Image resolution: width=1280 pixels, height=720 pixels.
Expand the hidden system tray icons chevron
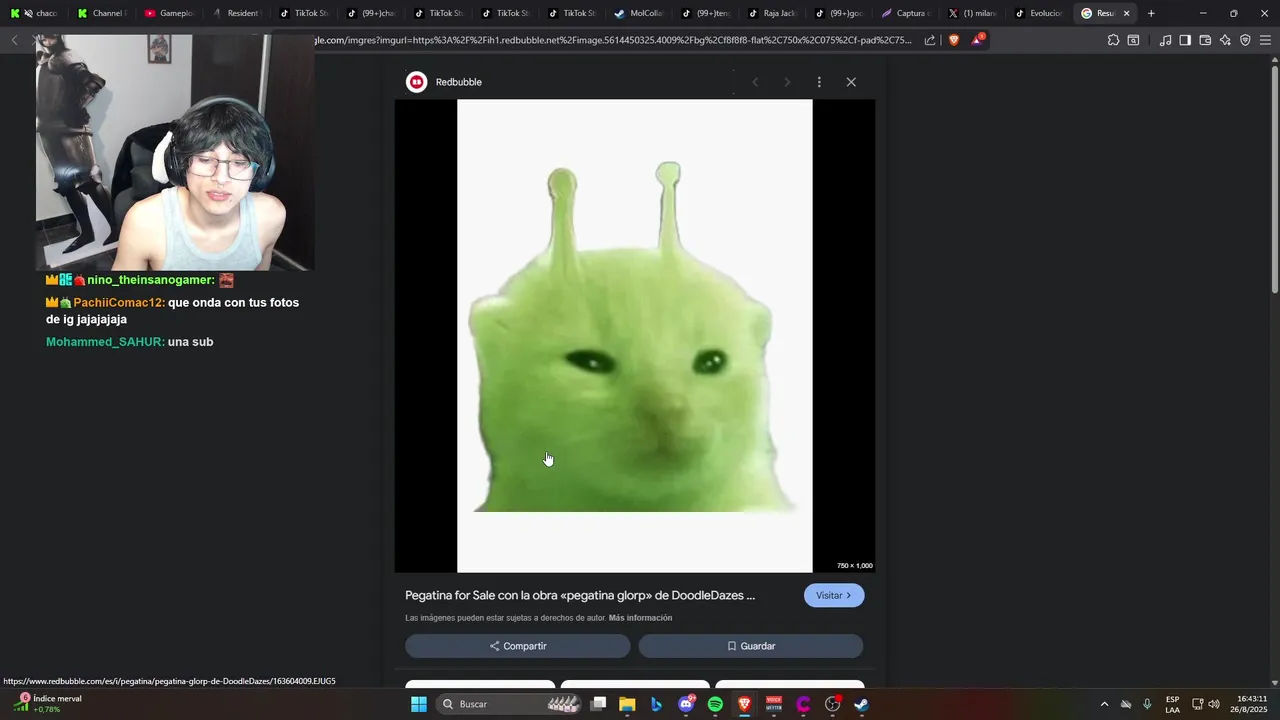click(x=1104, y=704)
